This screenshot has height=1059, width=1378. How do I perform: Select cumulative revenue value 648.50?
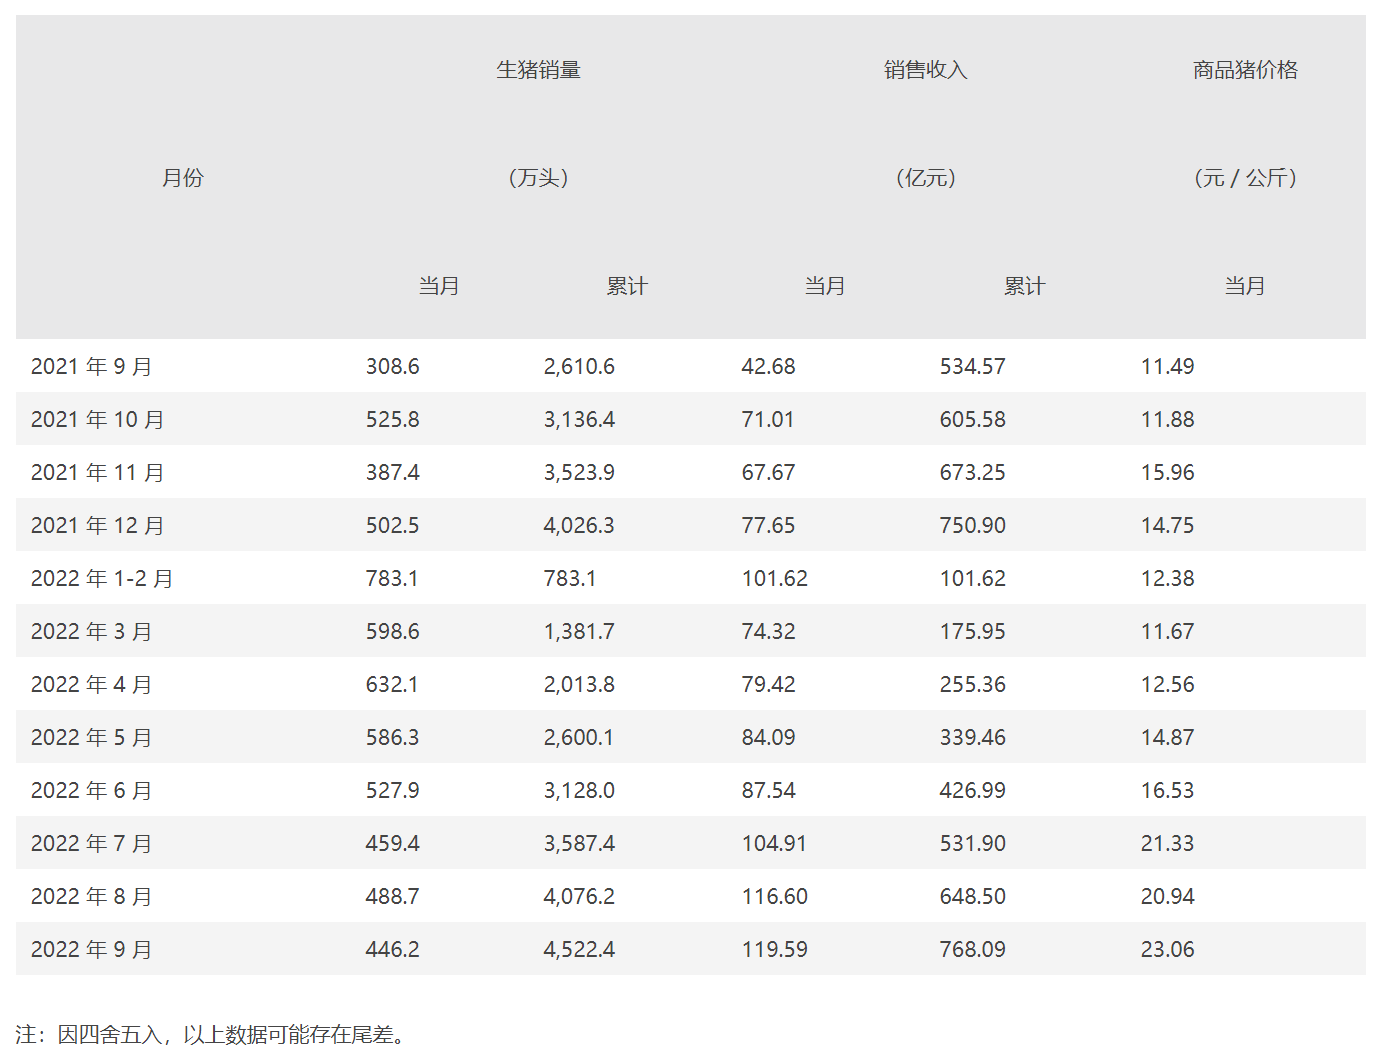972,897
